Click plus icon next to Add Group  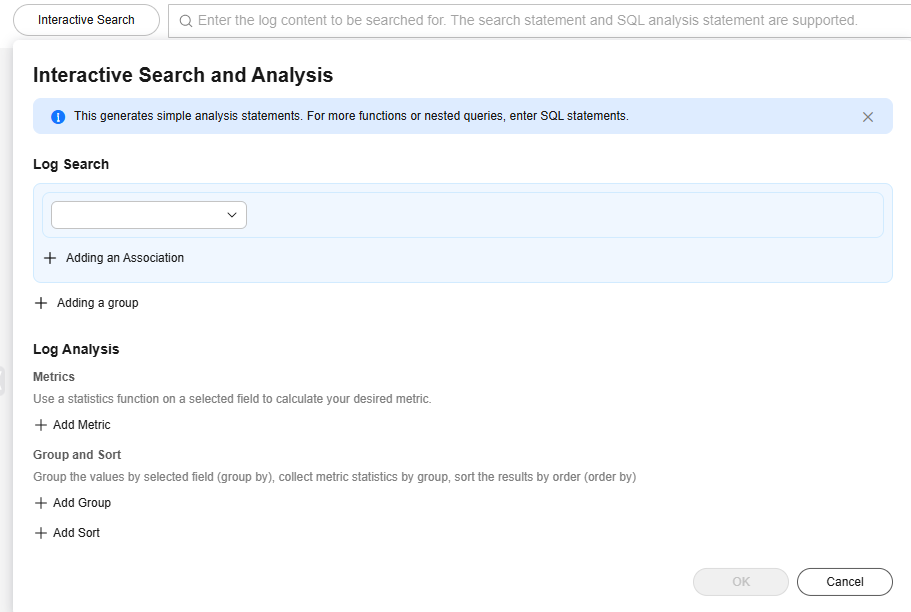41,503
